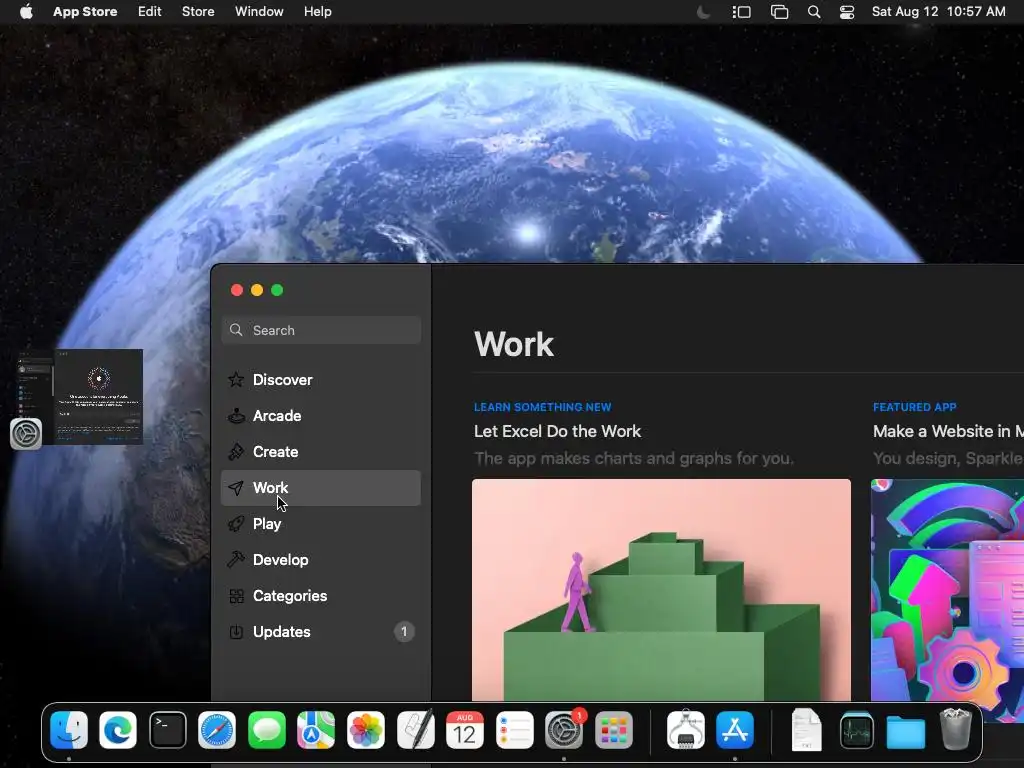Click the LEARN SOMETHING NEW label
The image size is (1024, 768).
tap(543, 408)
